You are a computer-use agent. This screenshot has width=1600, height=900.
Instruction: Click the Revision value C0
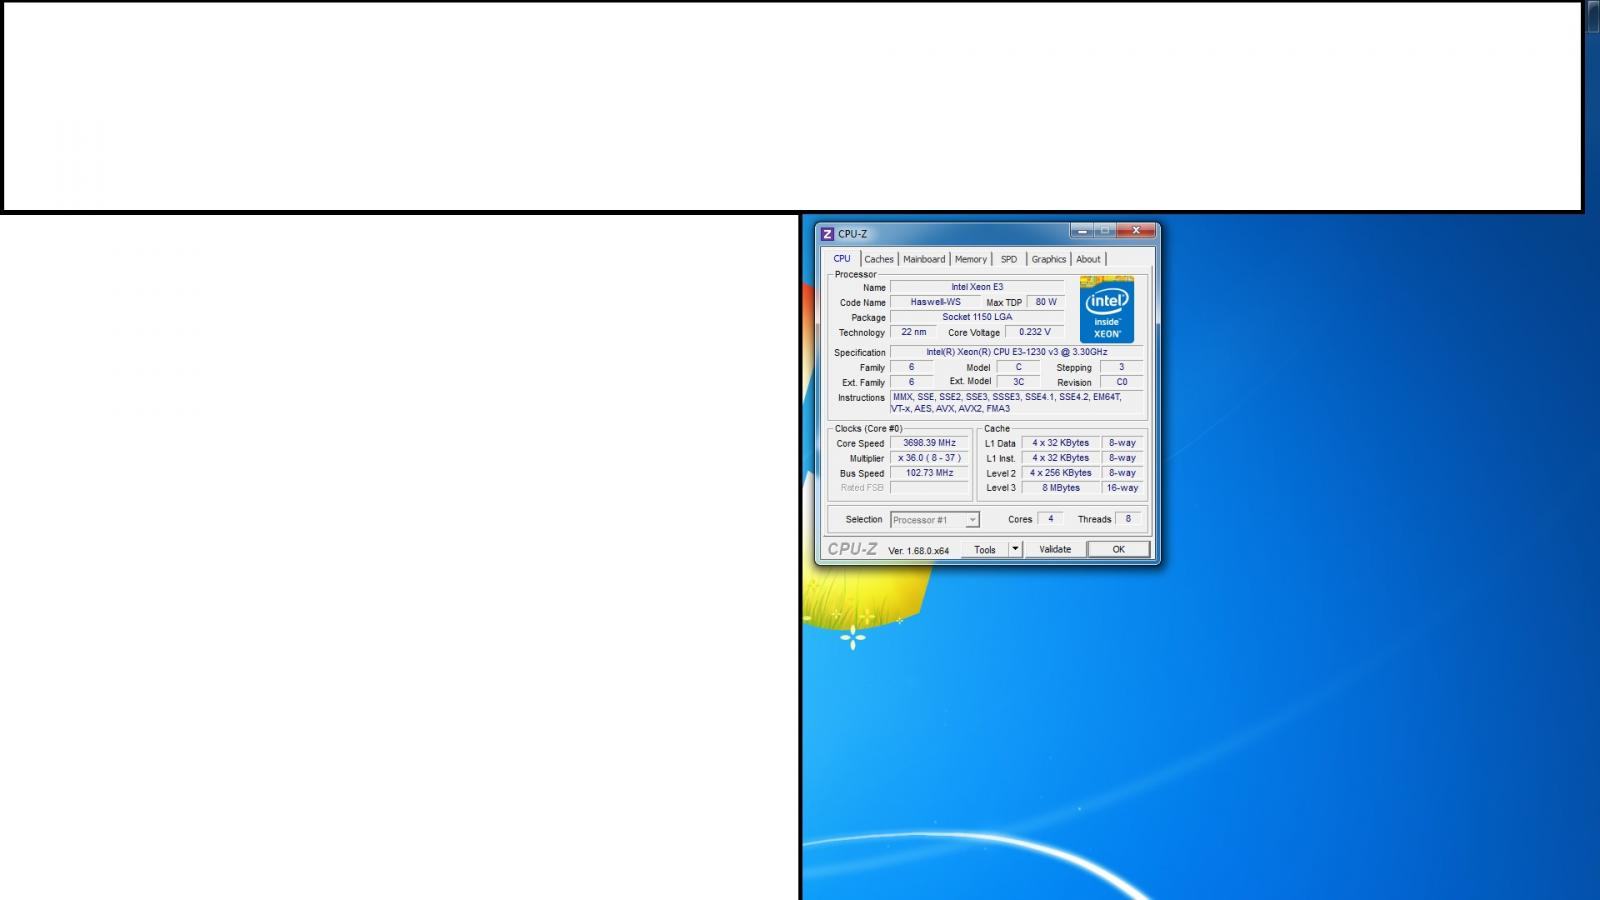point(1121,382)
